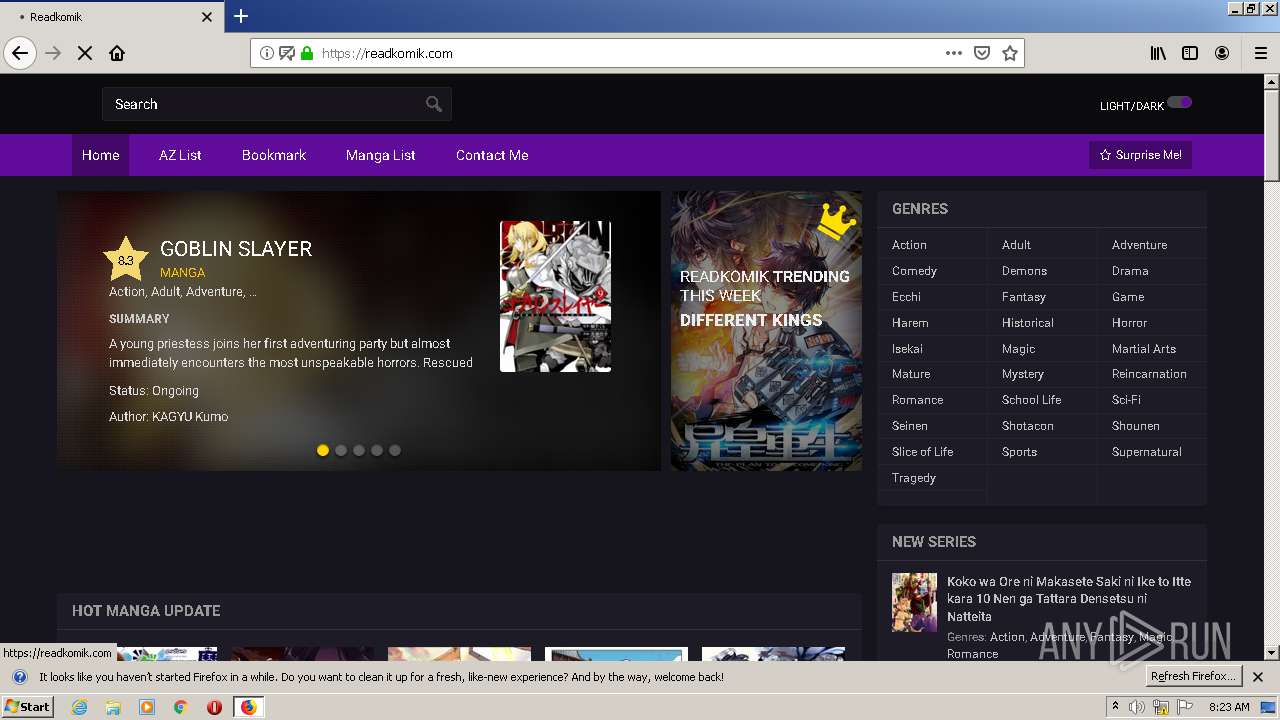The image size is (1280, 720).
Task: Open the Opera taskbar icon
Action: (214, 707)
